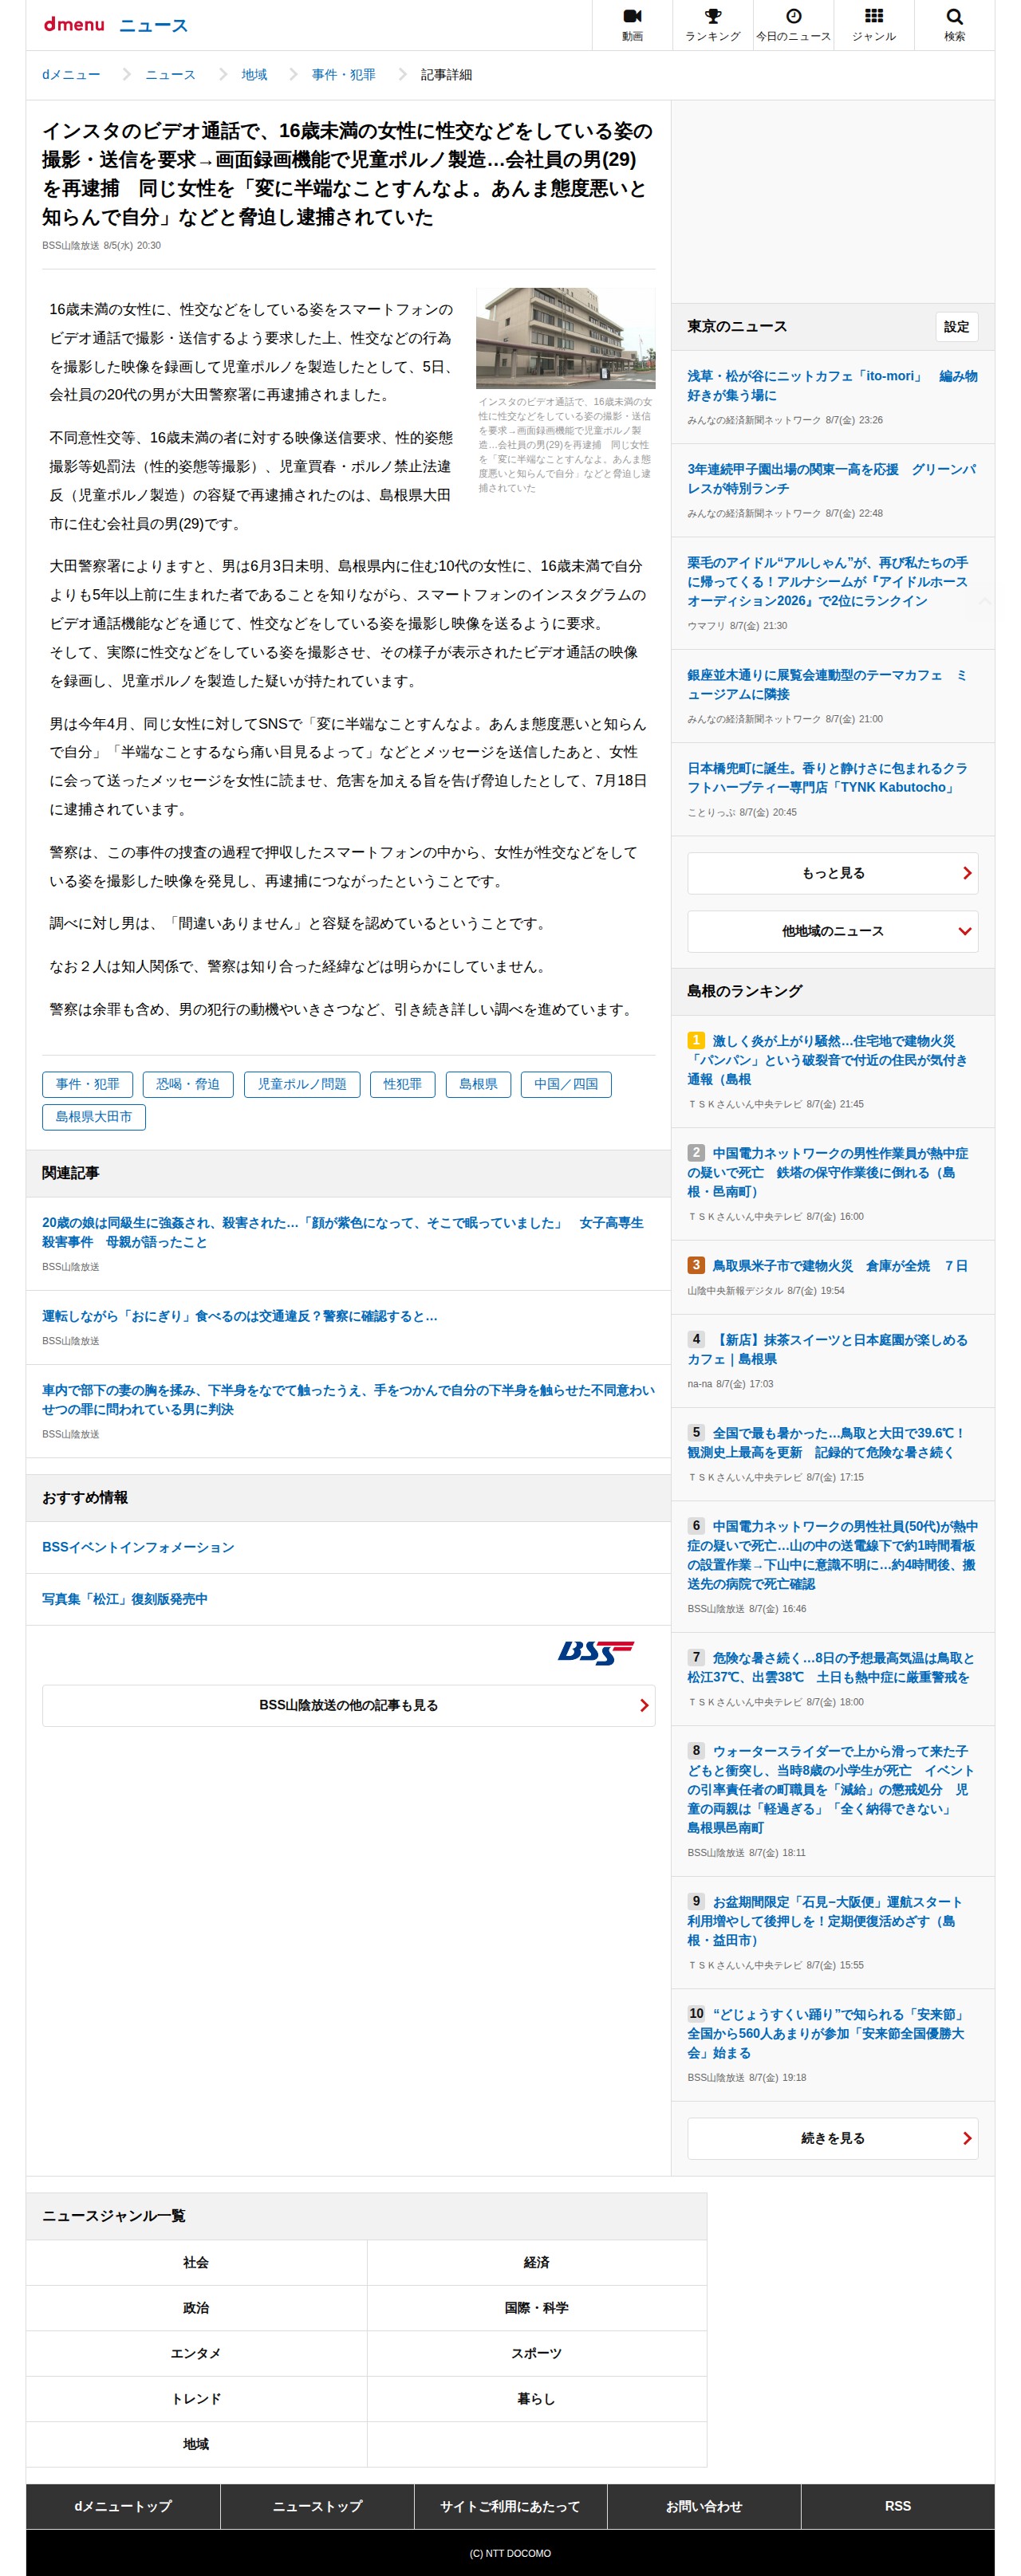Click サイトご利用にあたって in footer

tap(510, 2506)
